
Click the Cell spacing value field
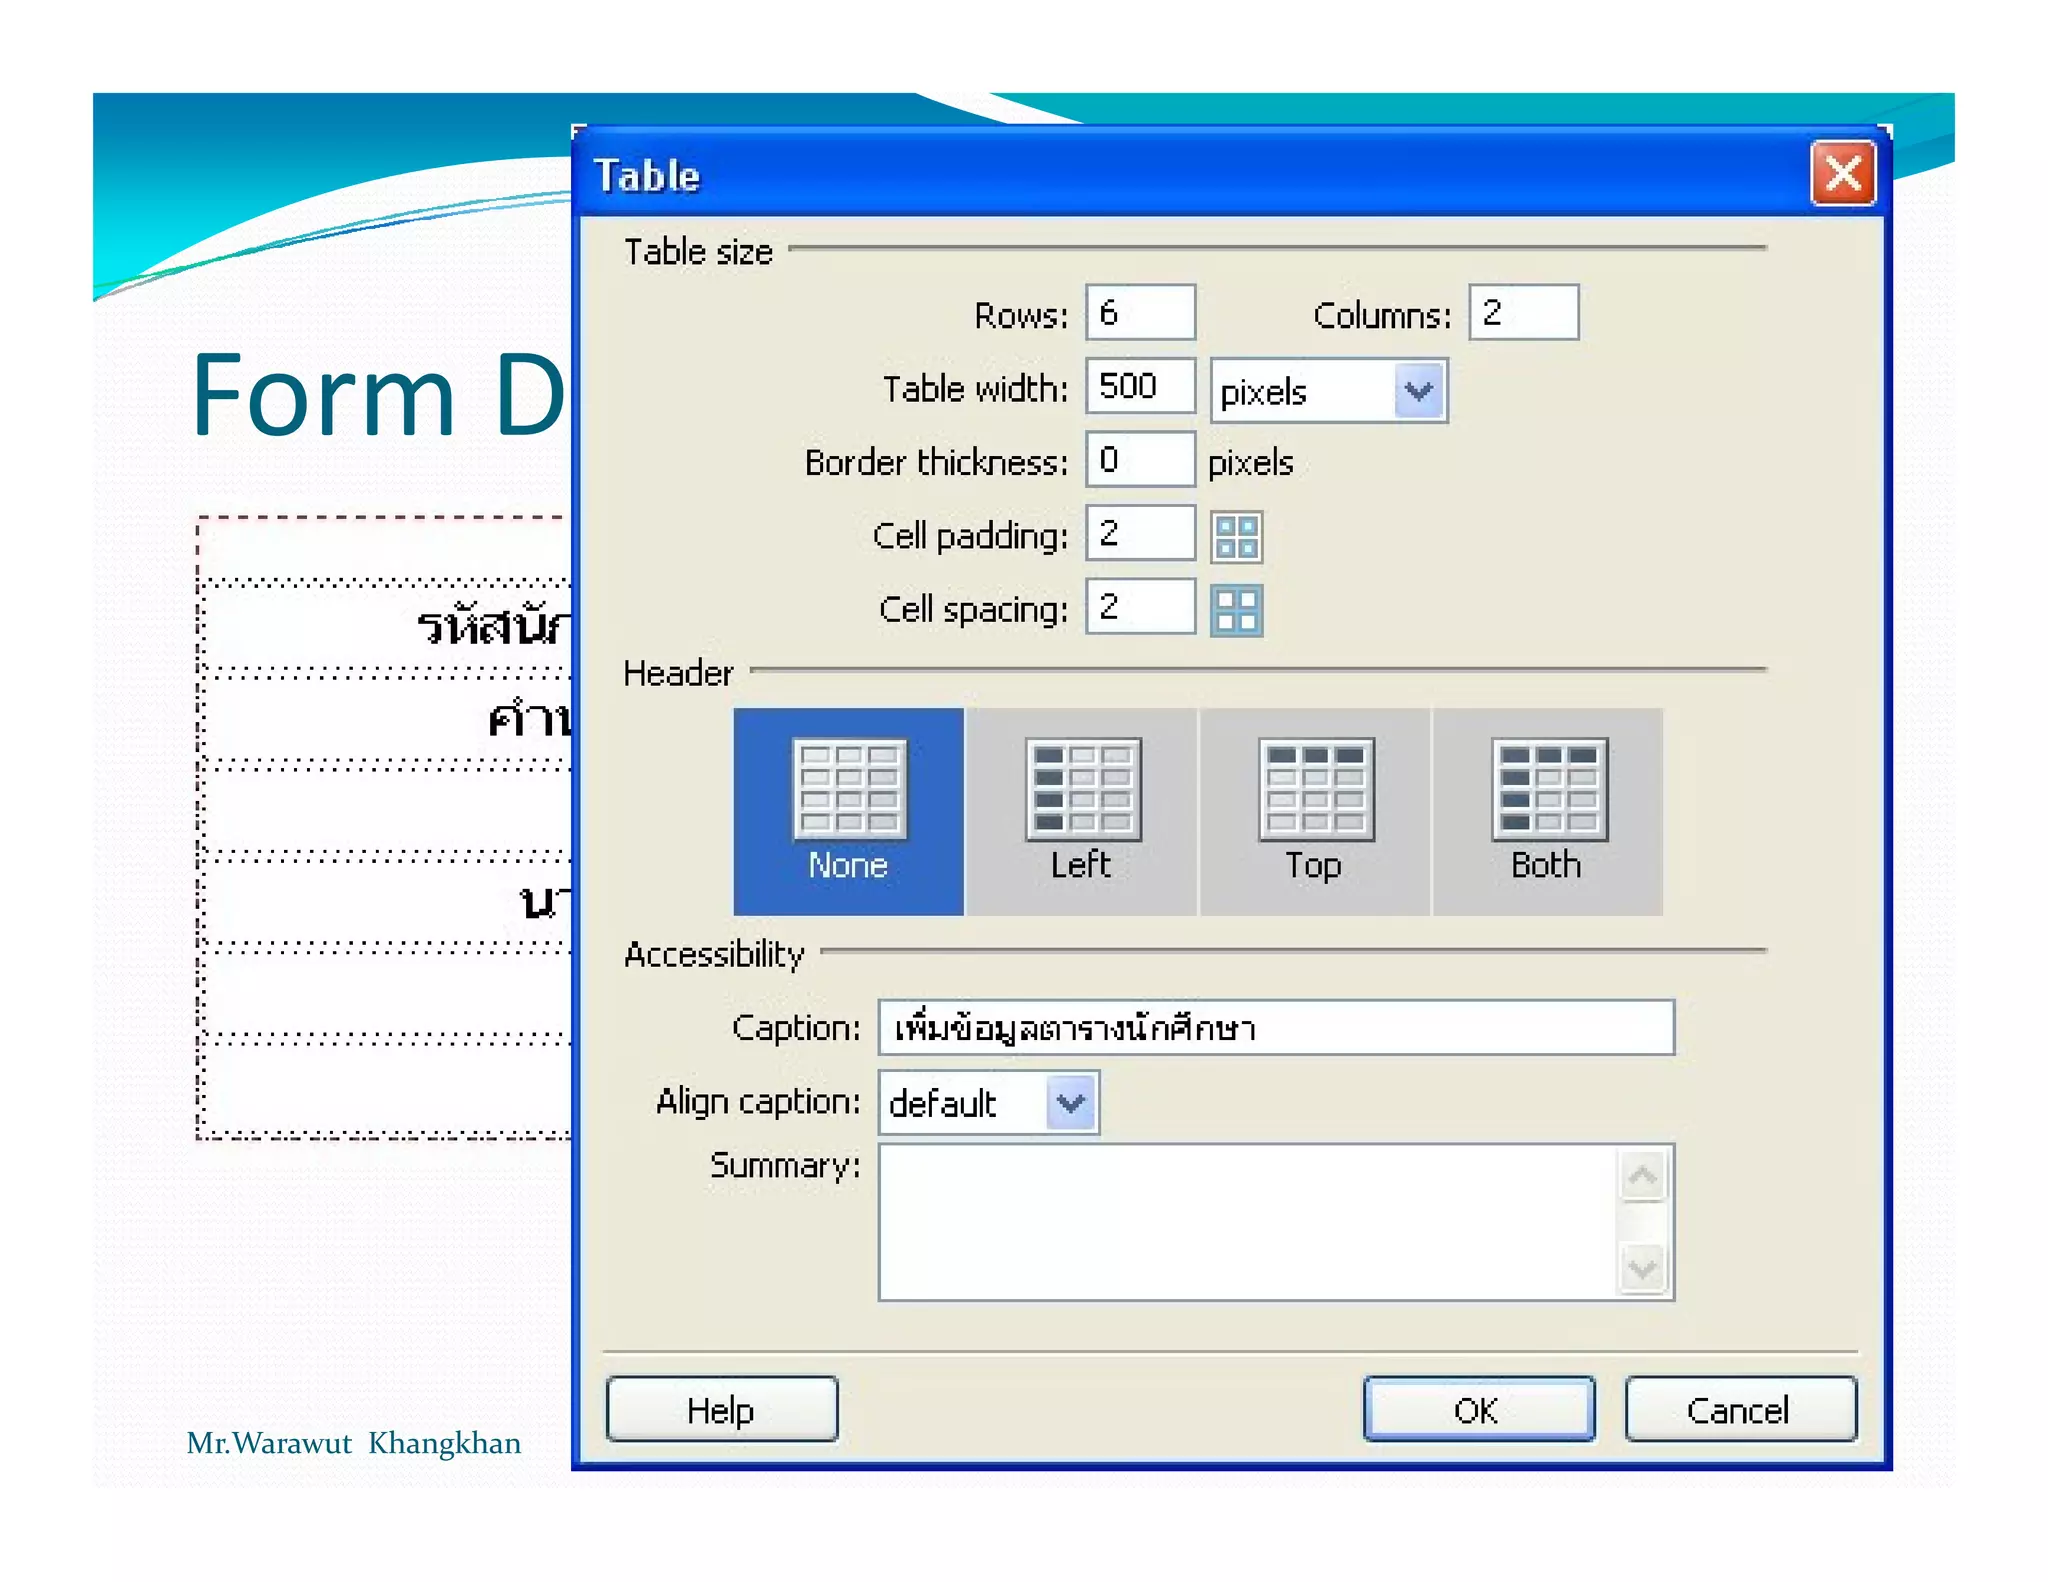click(x=1140, y=606)
